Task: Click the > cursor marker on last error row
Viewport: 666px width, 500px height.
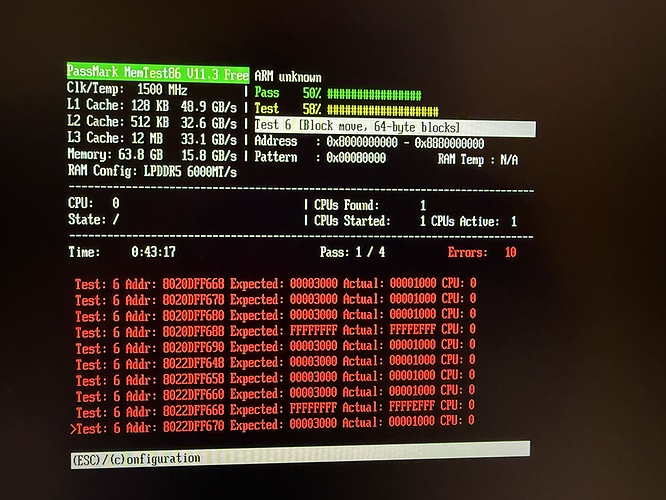Action: point(73,429)
